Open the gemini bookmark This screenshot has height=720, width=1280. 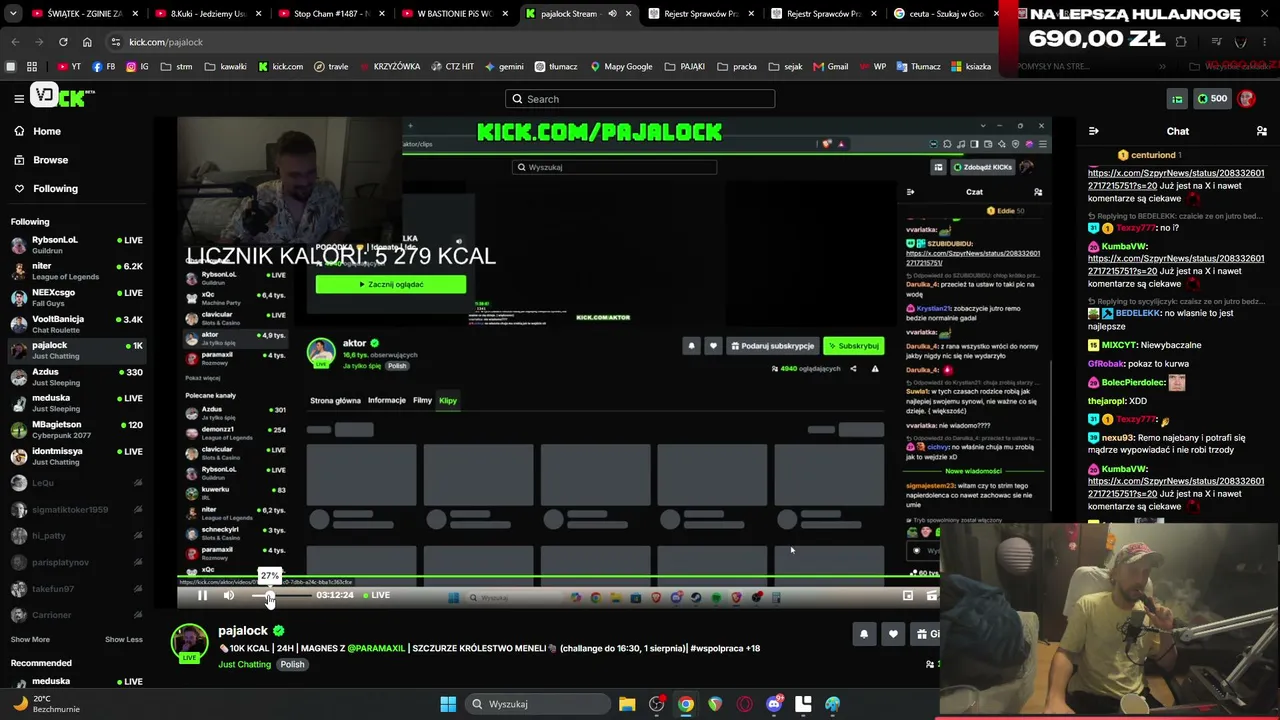504,67
